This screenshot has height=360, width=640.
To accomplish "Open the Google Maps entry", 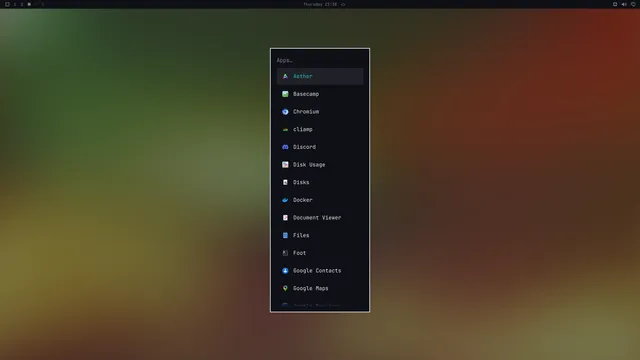I will tap(320, 288).
